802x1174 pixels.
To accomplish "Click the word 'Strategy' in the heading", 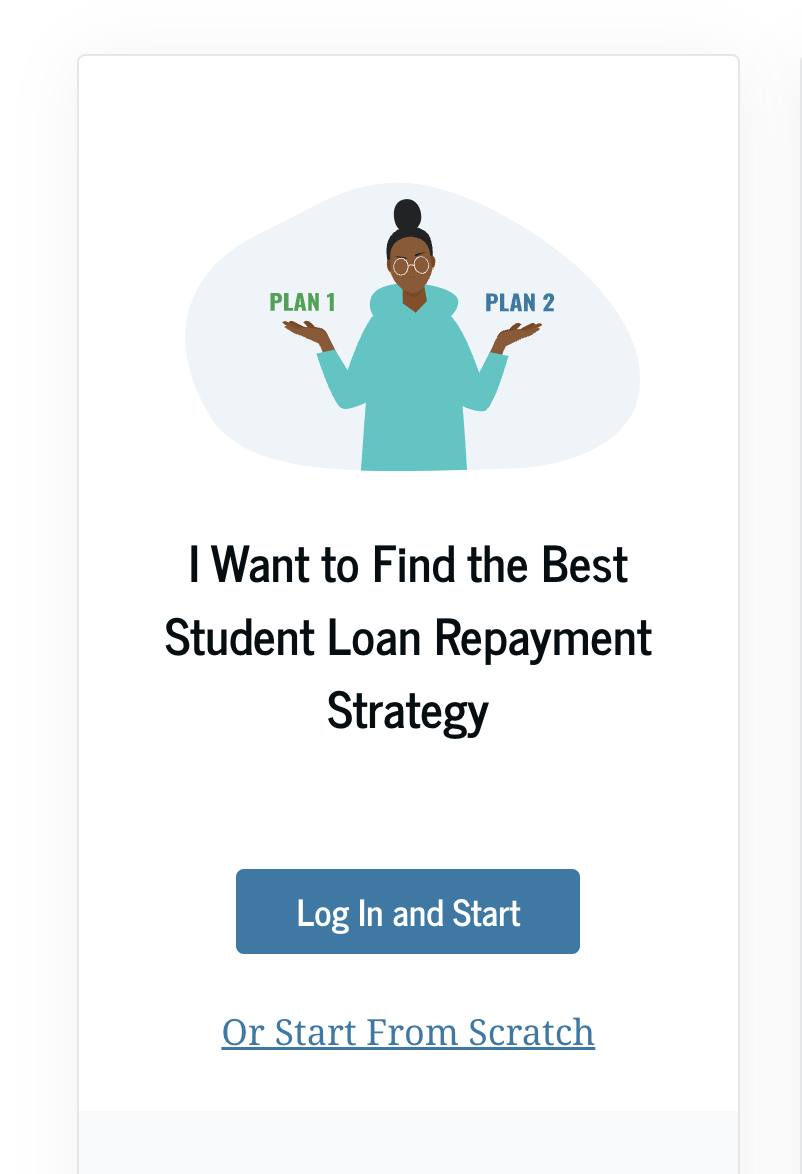I will point(408,711).
